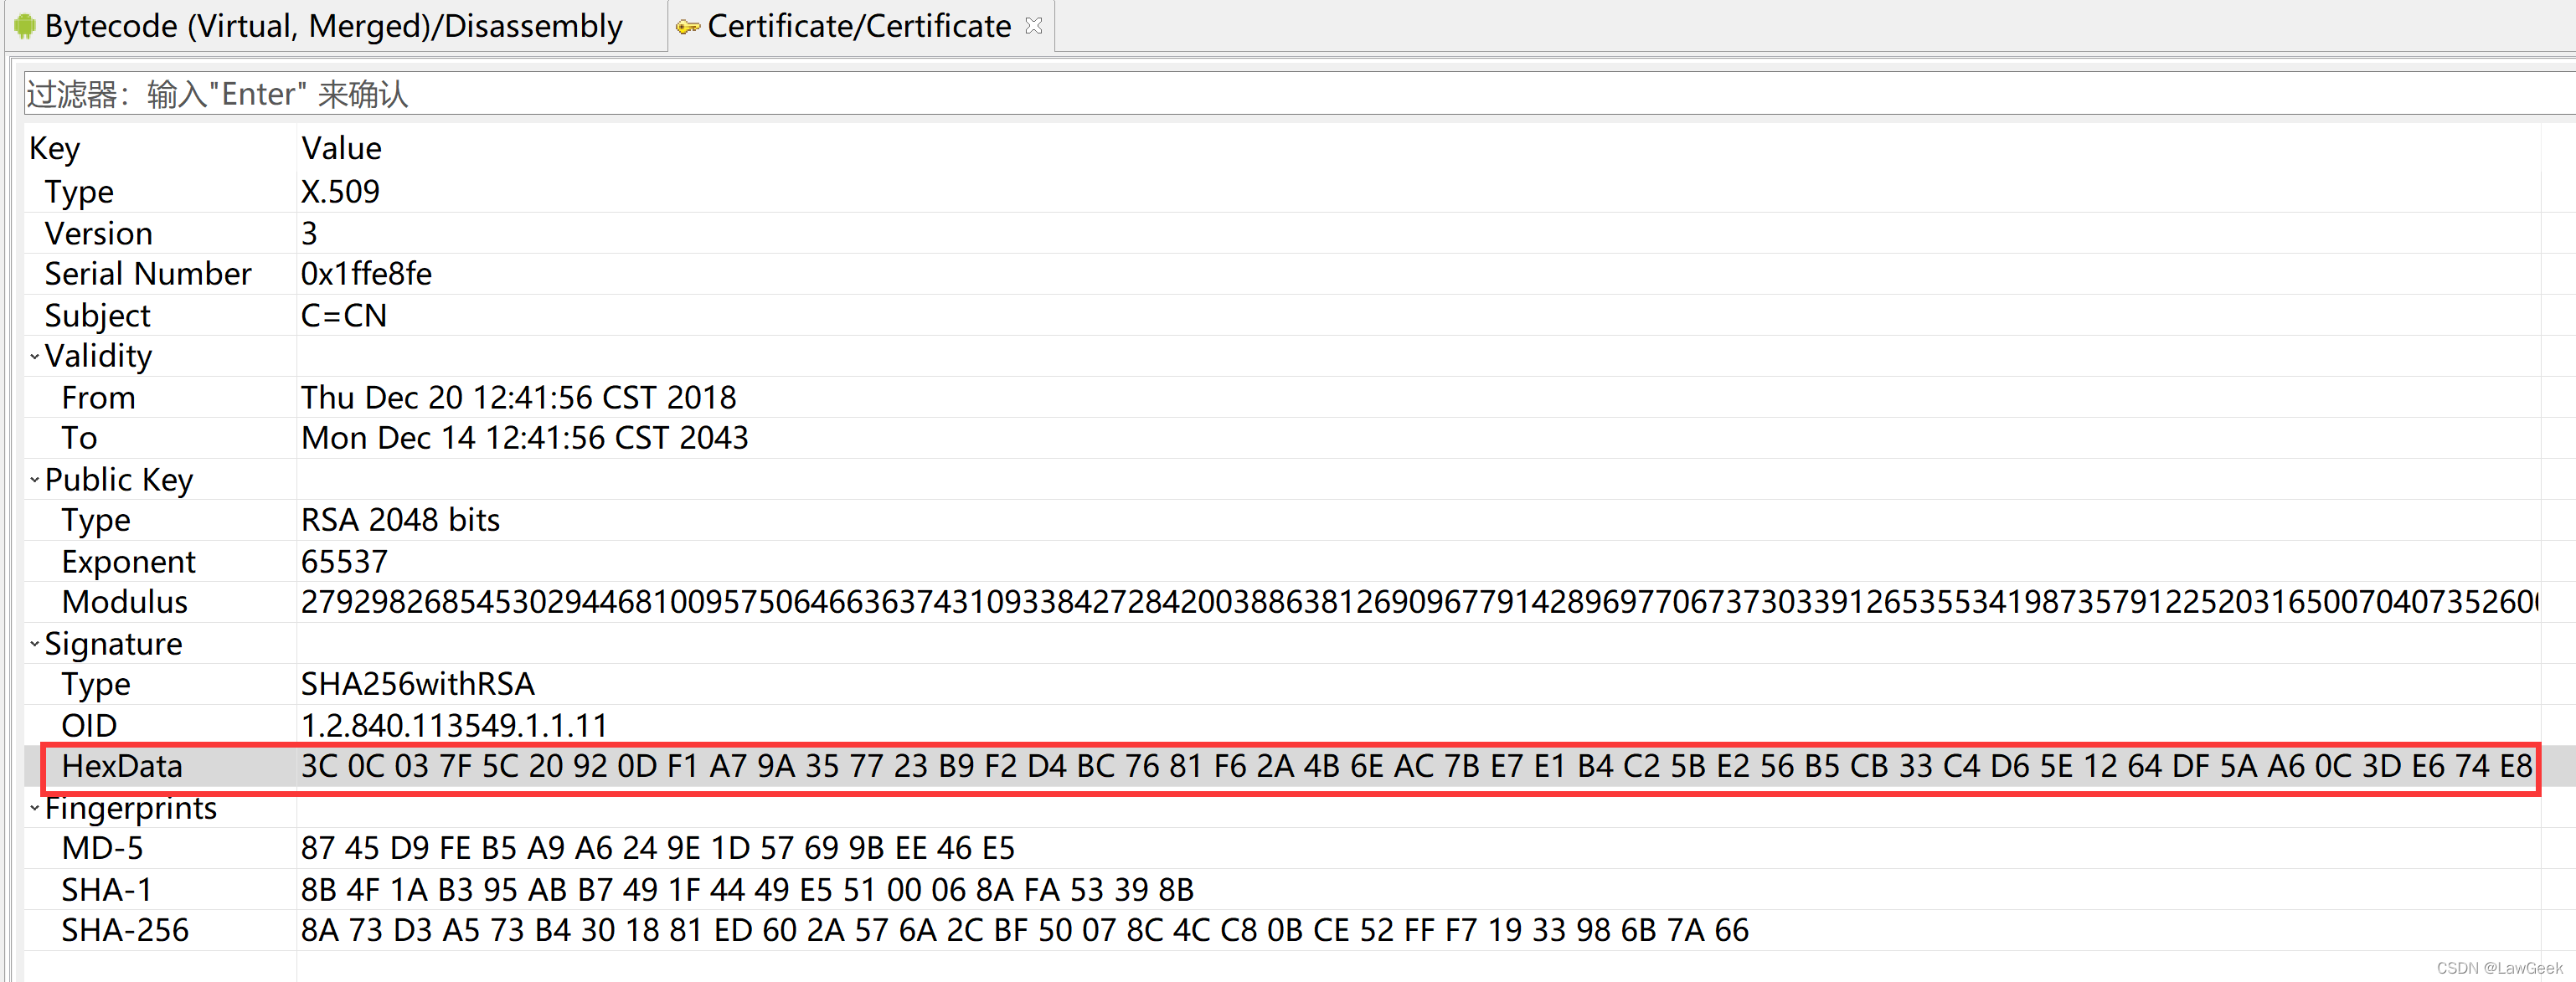Select the HexData row
The height and width of the screenshot is (982, 2576).
(1282, 766)
